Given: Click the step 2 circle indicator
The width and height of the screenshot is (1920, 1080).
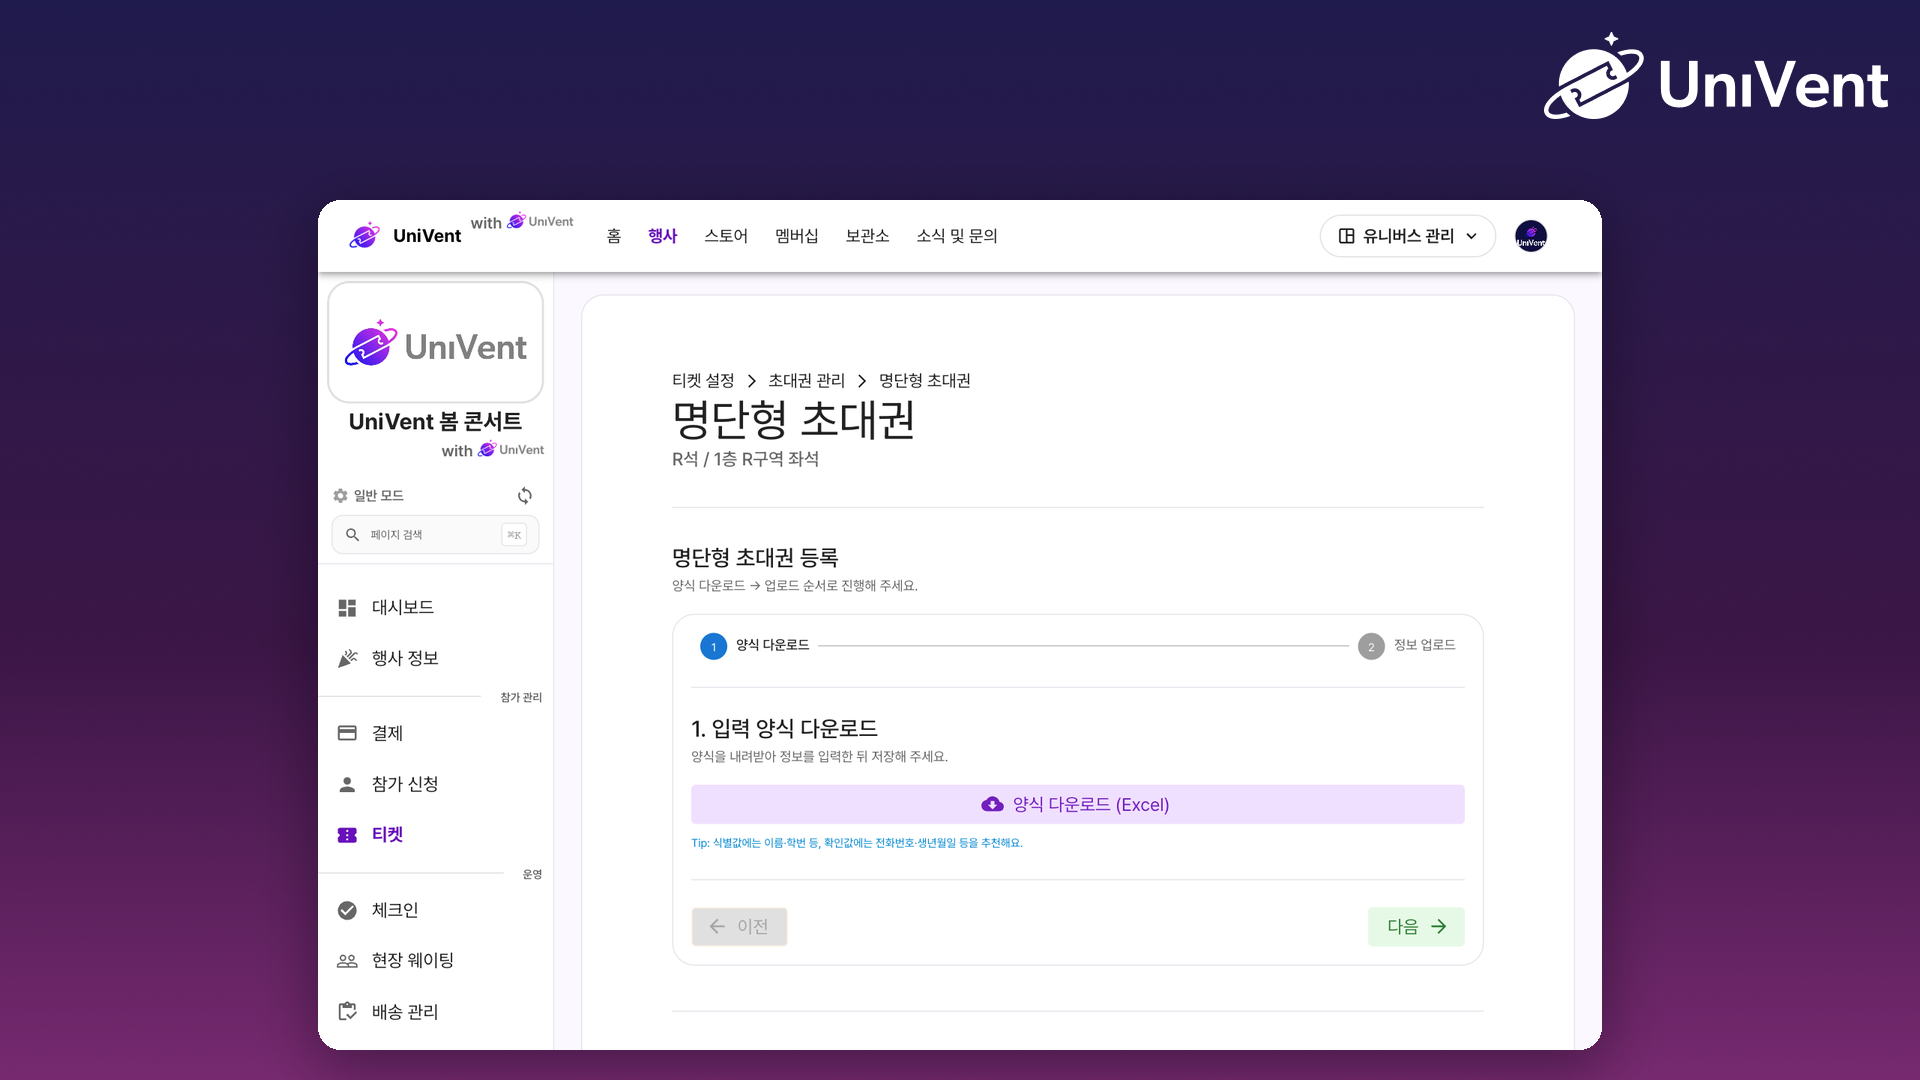Looking at the screenshot, I should click(1371, 646).
